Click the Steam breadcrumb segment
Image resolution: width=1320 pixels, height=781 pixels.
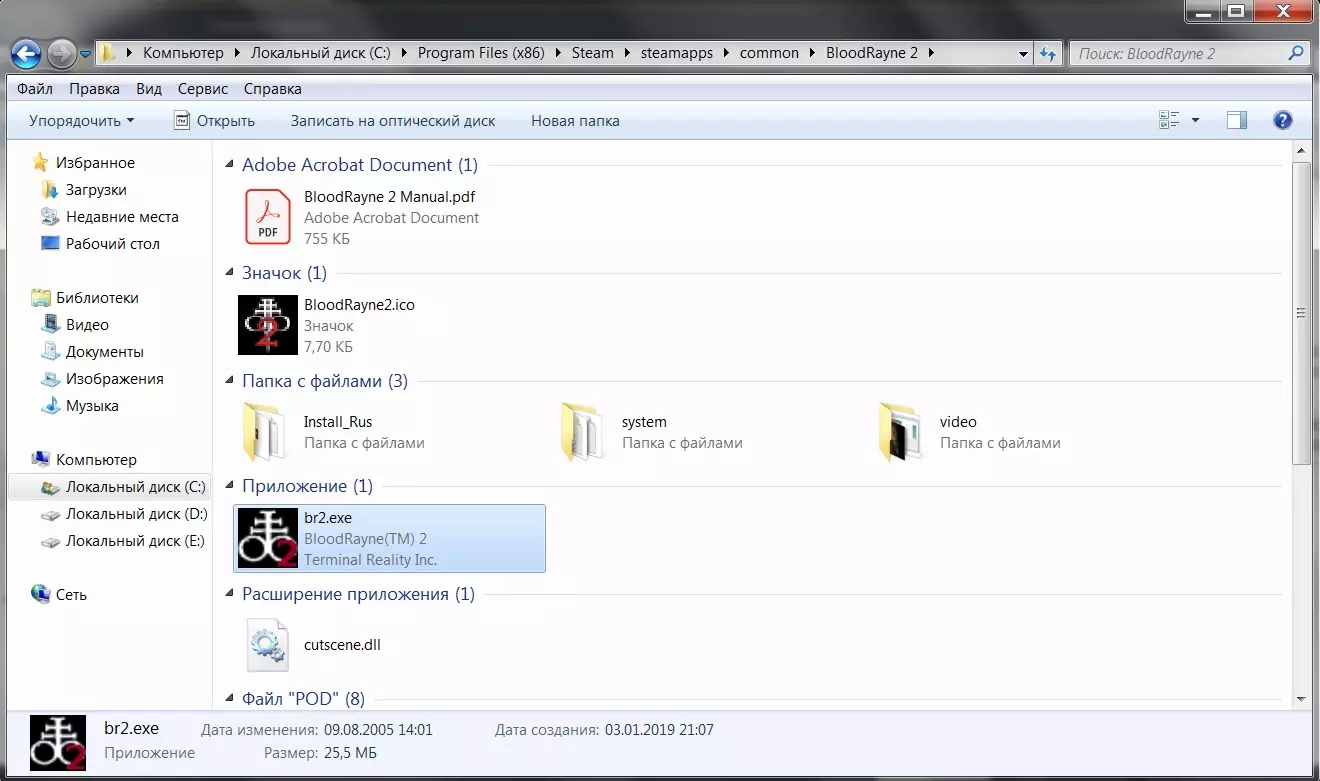tap(593, 53)
